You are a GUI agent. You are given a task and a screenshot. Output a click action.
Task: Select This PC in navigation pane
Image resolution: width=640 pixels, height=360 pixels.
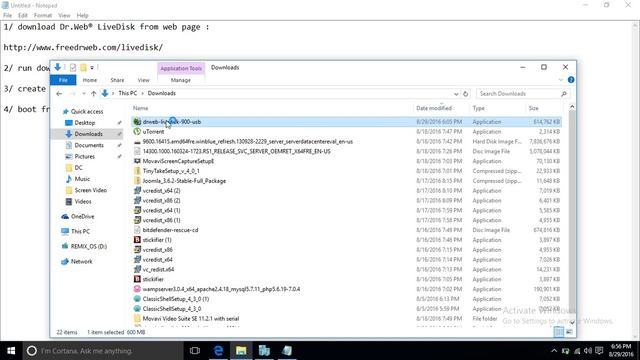[80, 231]
